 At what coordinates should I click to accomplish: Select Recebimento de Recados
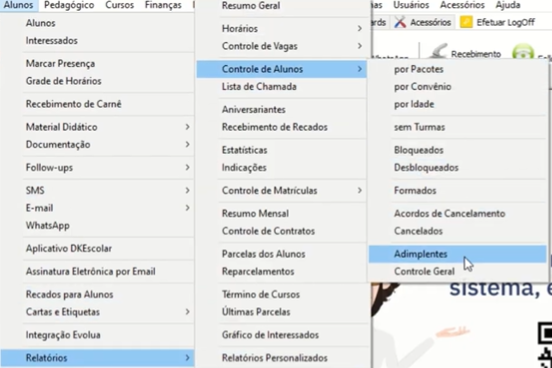click(x=275, y=127)
